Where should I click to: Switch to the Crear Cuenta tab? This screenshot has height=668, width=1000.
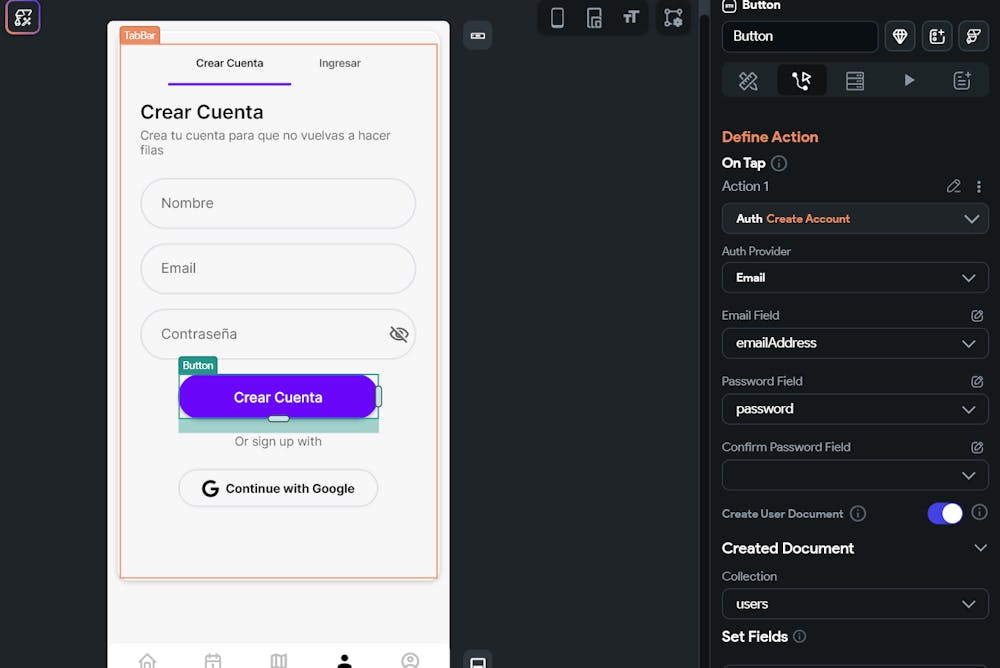230,63
